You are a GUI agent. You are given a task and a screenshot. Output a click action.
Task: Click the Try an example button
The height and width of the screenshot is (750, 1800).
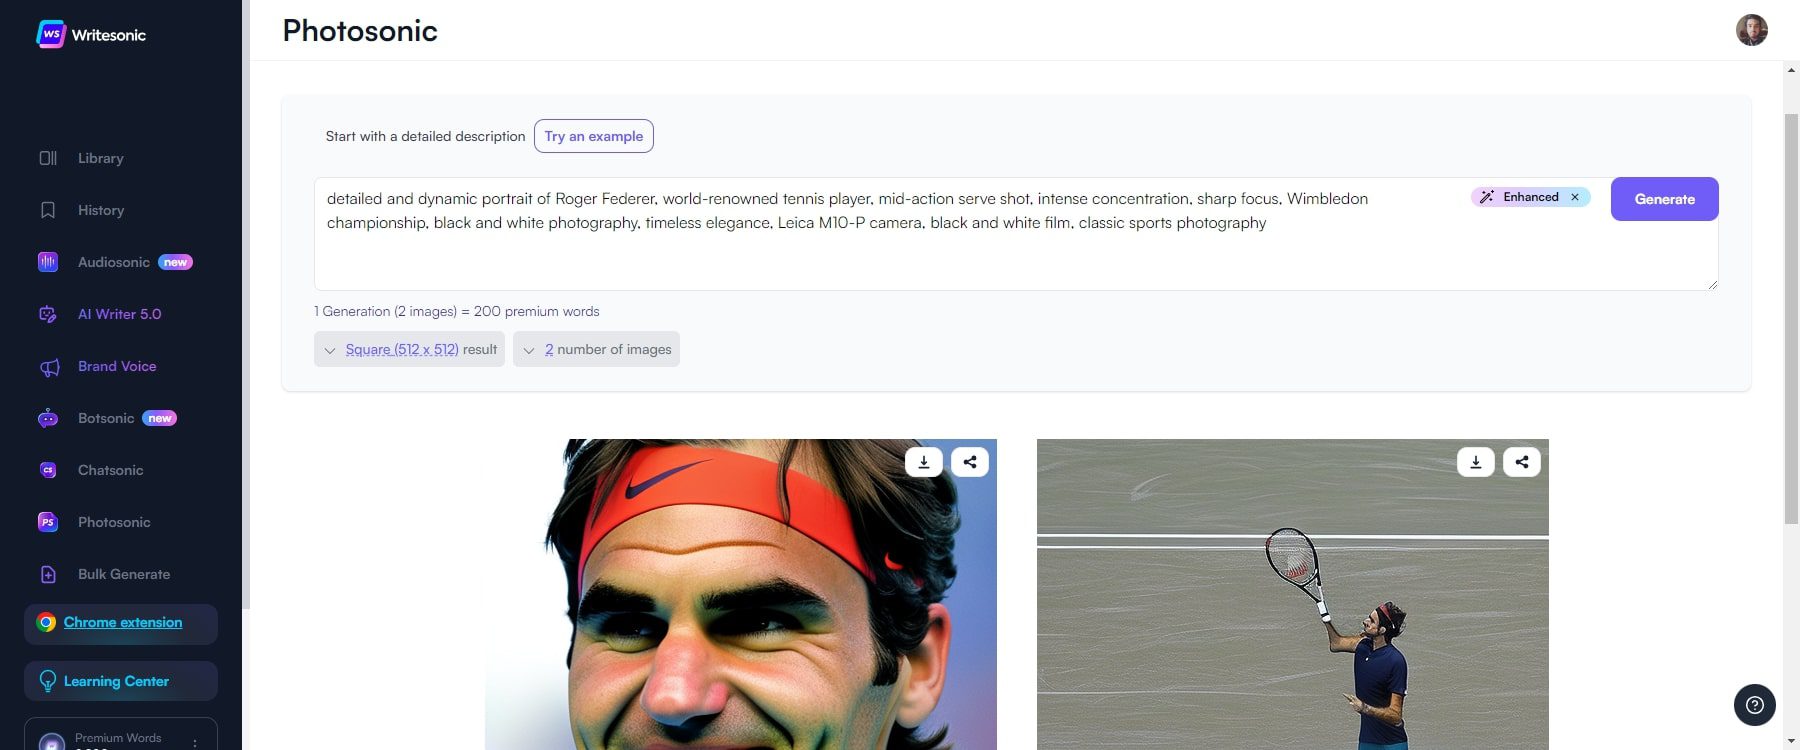pos(594,136)
